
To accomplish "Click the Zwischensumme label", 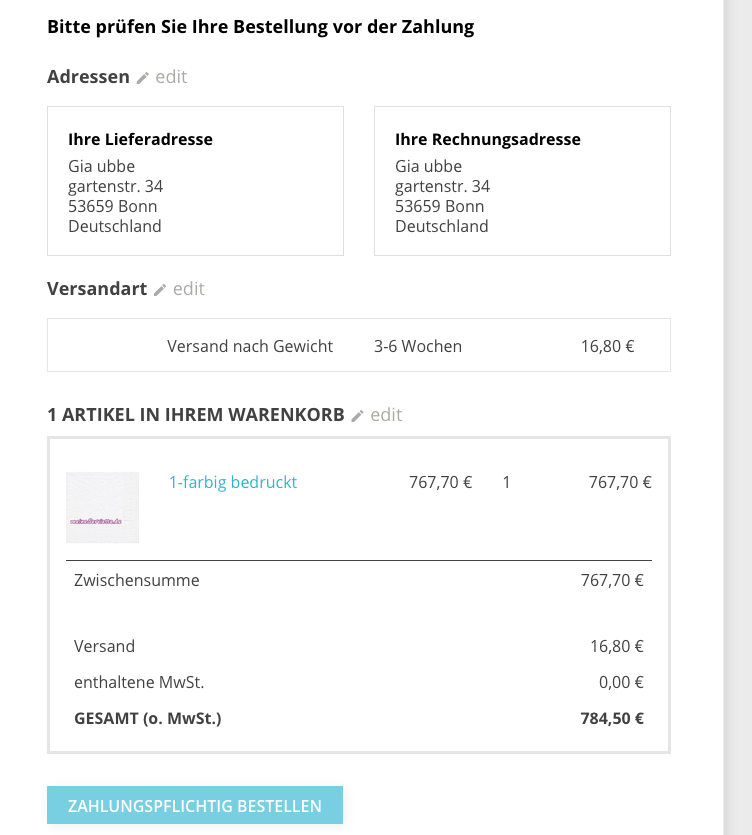I will pyautogui.click(x=137, y=580).
